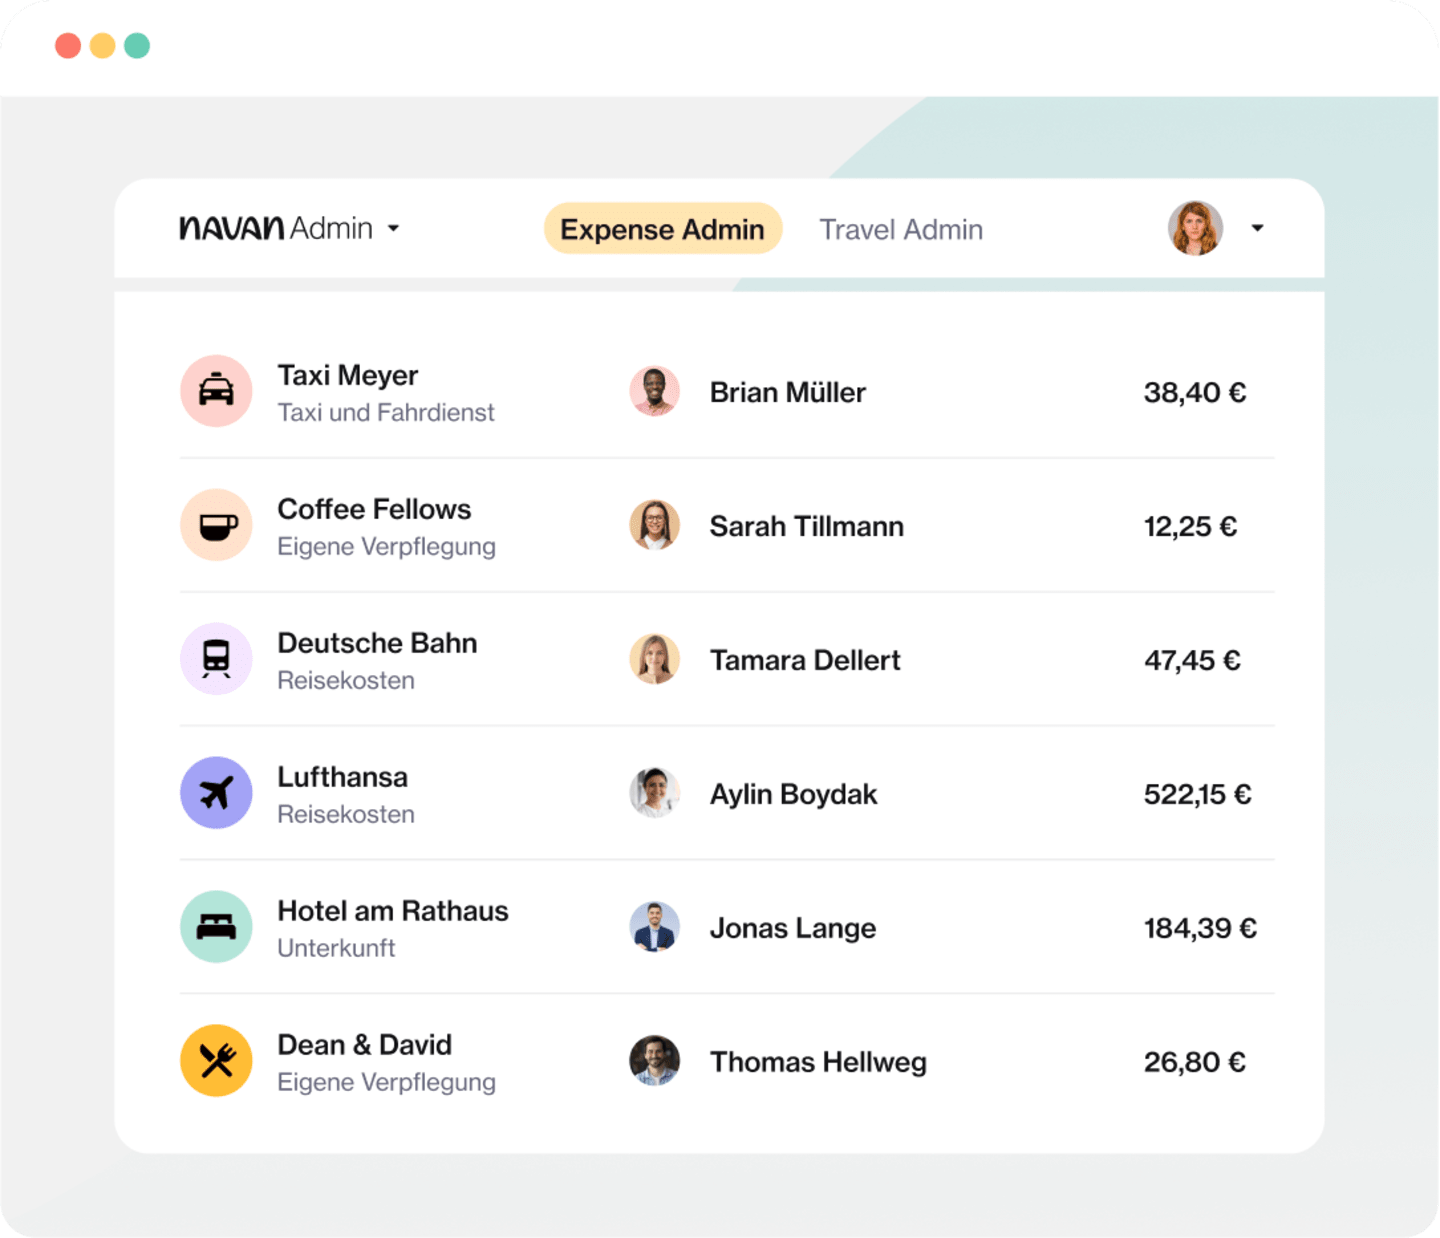1440x1238 pixels.
Task: Switch to the Expense Admin tab
Action: (663, 229)
